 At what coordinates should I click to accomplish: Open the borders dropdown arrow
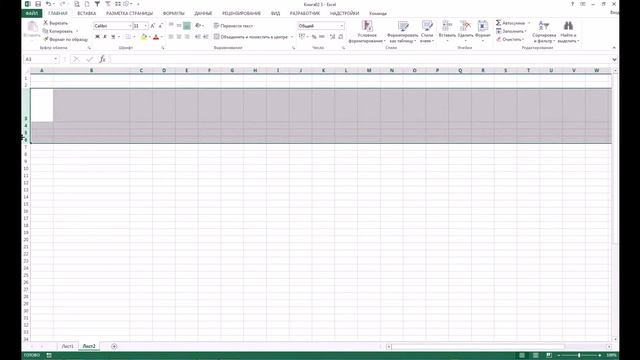(134, 37)
